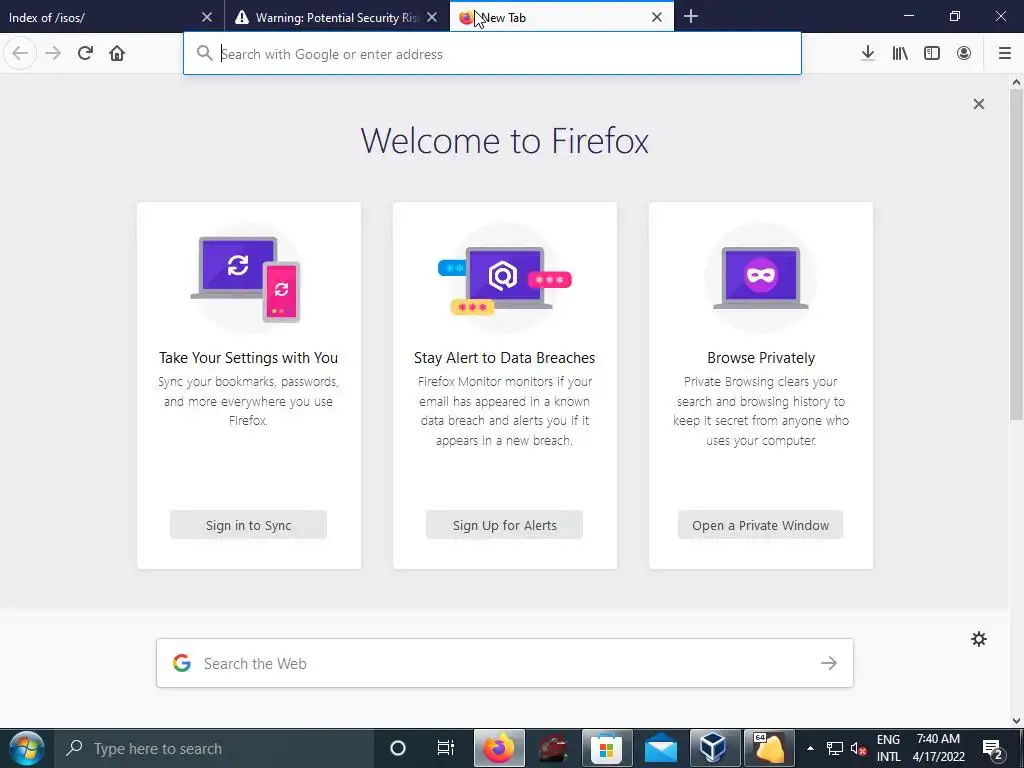Open the clock showing 7:40 AM
The image size is (1024, 768).
pyautogui.click(x=938, y=748)
